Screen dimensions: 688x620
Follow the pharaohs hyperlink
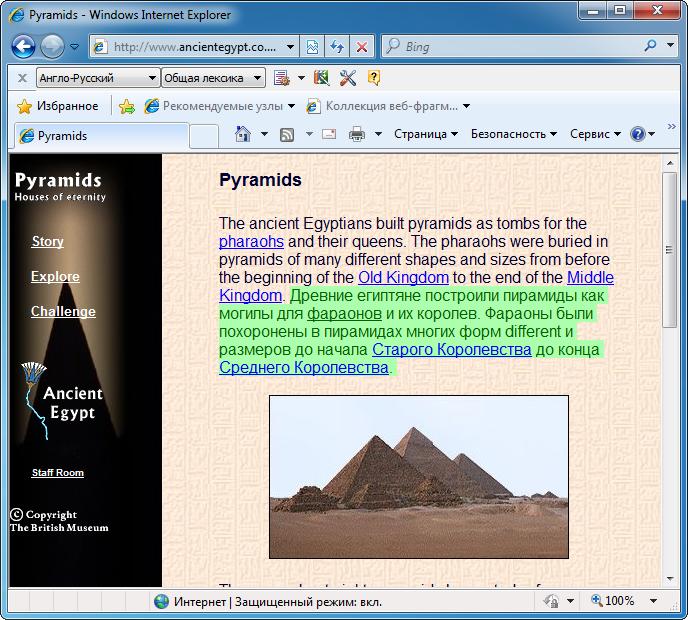click(251, 241)
